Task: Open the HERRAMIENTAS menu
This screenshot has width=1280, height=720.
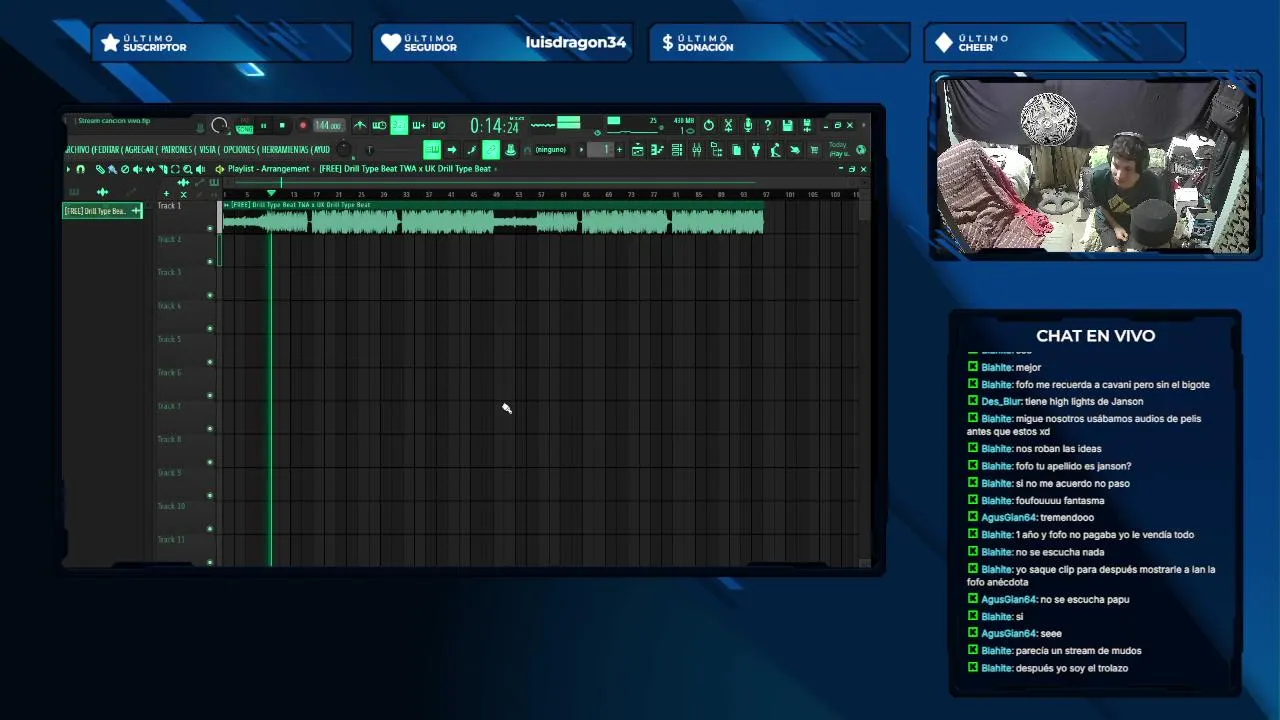Action: click(285, 149)
